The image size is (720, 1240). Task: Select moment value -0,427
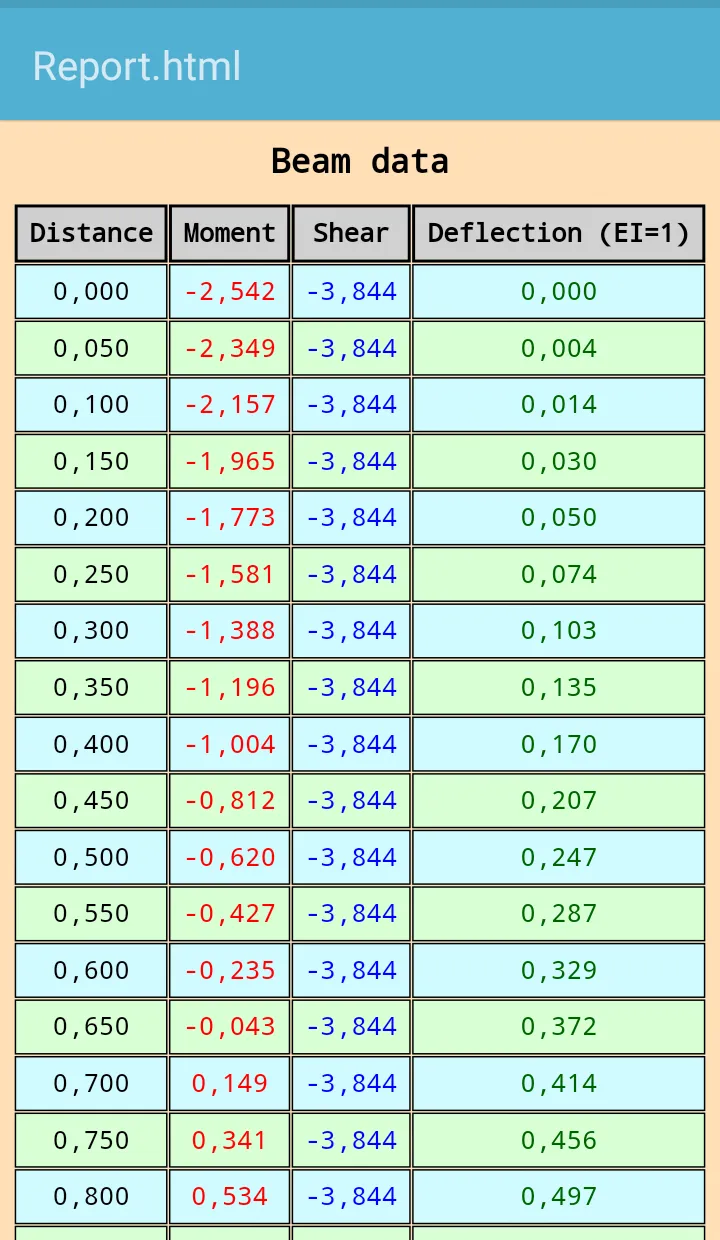pos(229,914)
